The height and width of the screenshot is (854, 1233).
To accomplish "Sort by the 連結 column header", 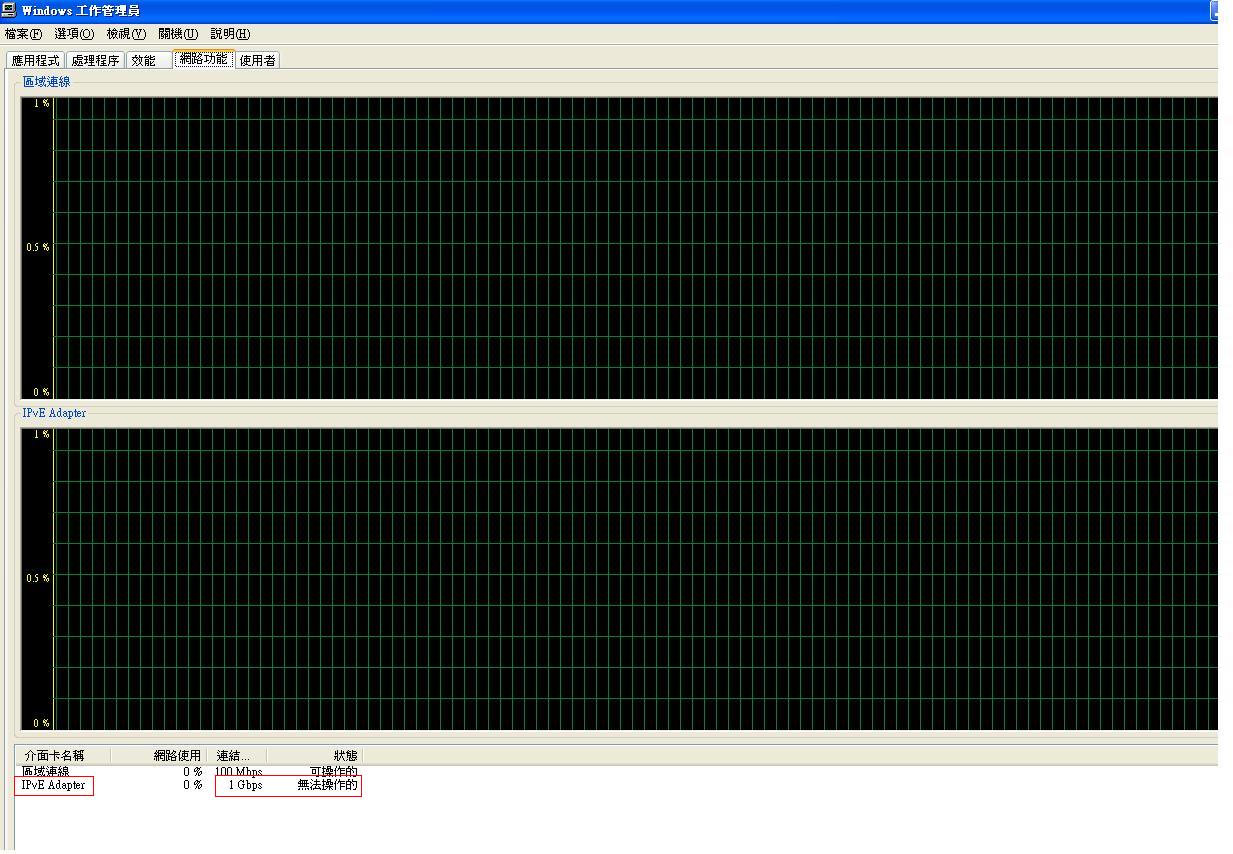I will pyautogui.click(x=234, y=755).
